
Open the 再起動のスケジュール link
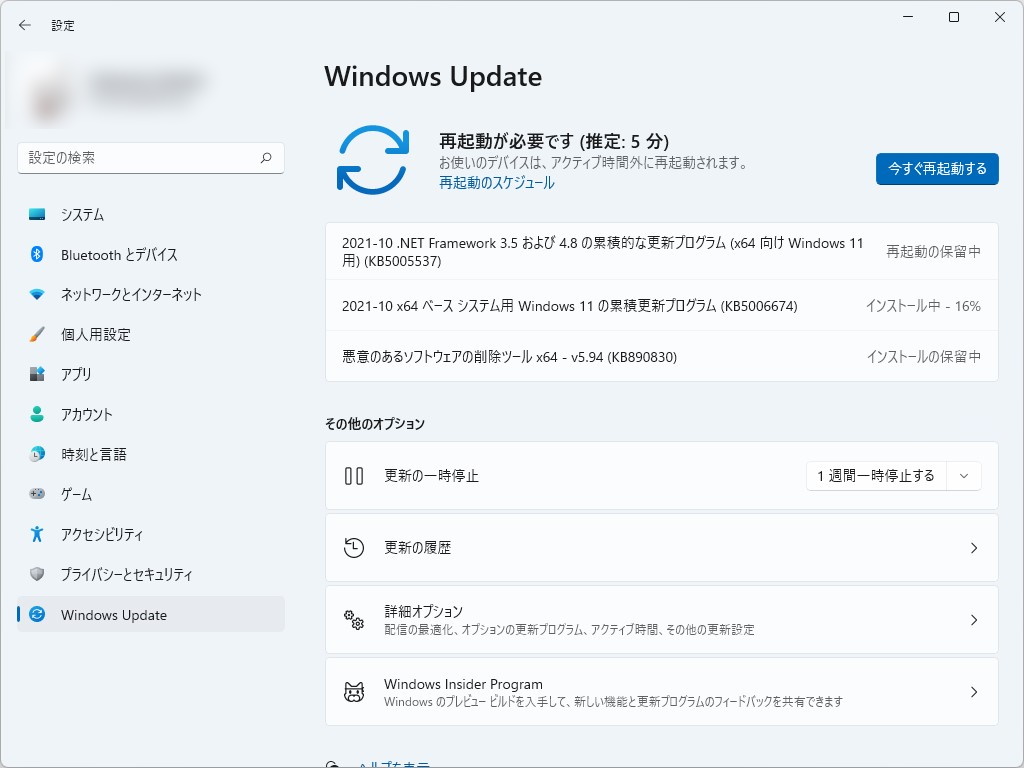(497, 183)
